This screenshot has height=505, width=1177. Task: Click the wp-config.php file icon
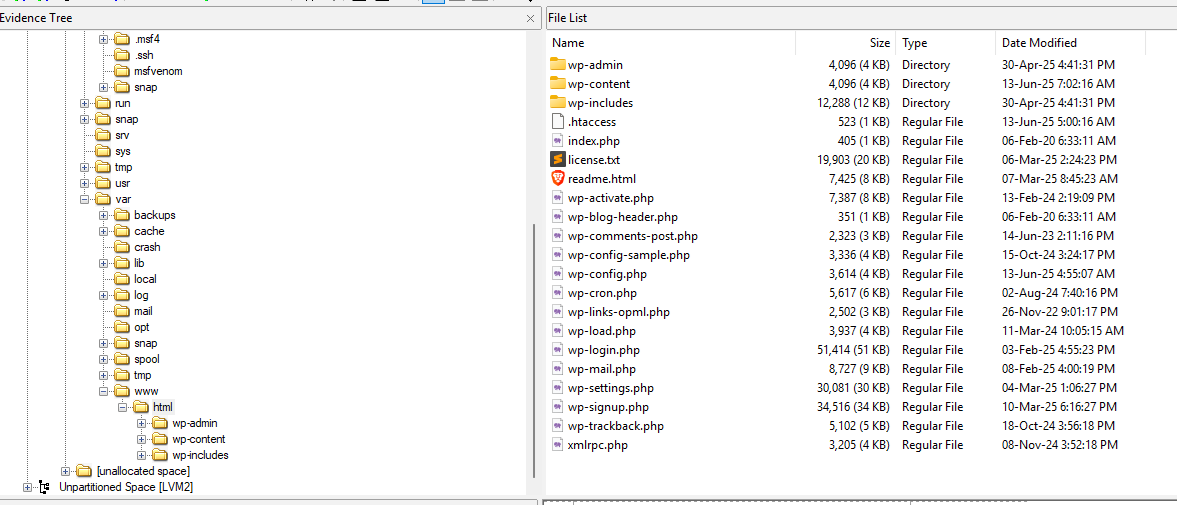coord(557,274)
